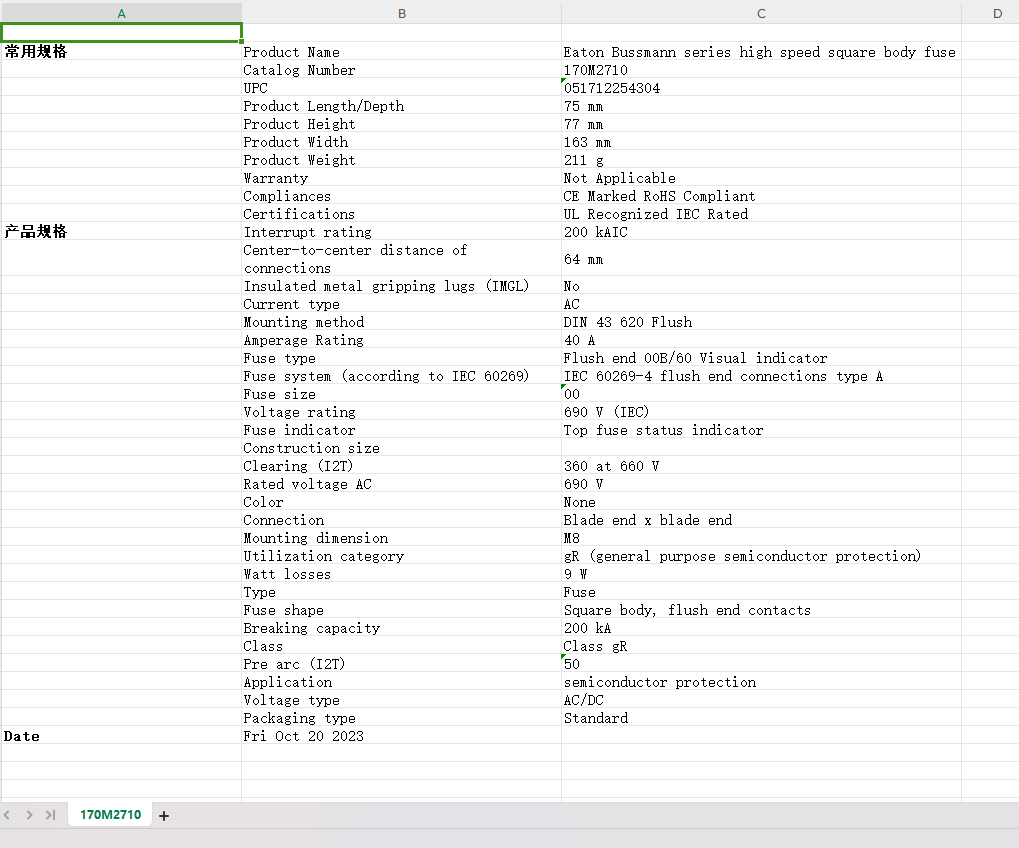
Task: Click the Mounting method cell
Action: pyautogui.click(x=402, y=322)
